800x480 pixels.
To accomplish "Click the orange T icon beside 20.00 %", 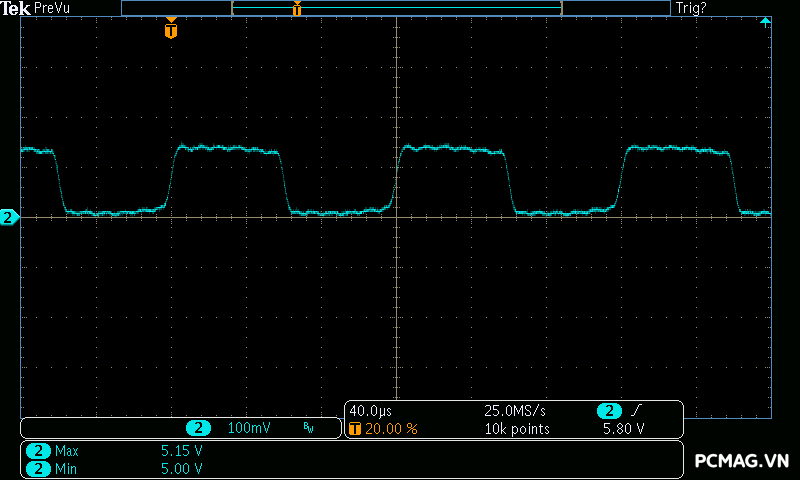I will coord(355,428).
